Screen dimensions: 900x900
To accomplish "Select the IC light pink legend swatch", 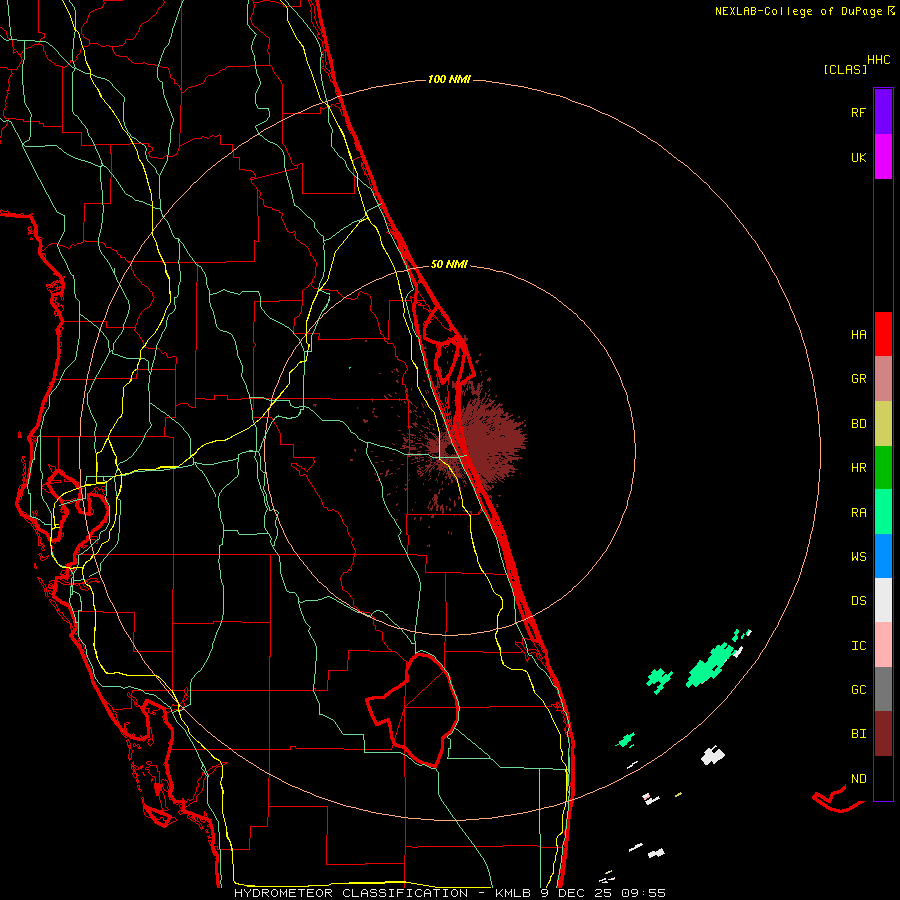I will pos(883,645).
